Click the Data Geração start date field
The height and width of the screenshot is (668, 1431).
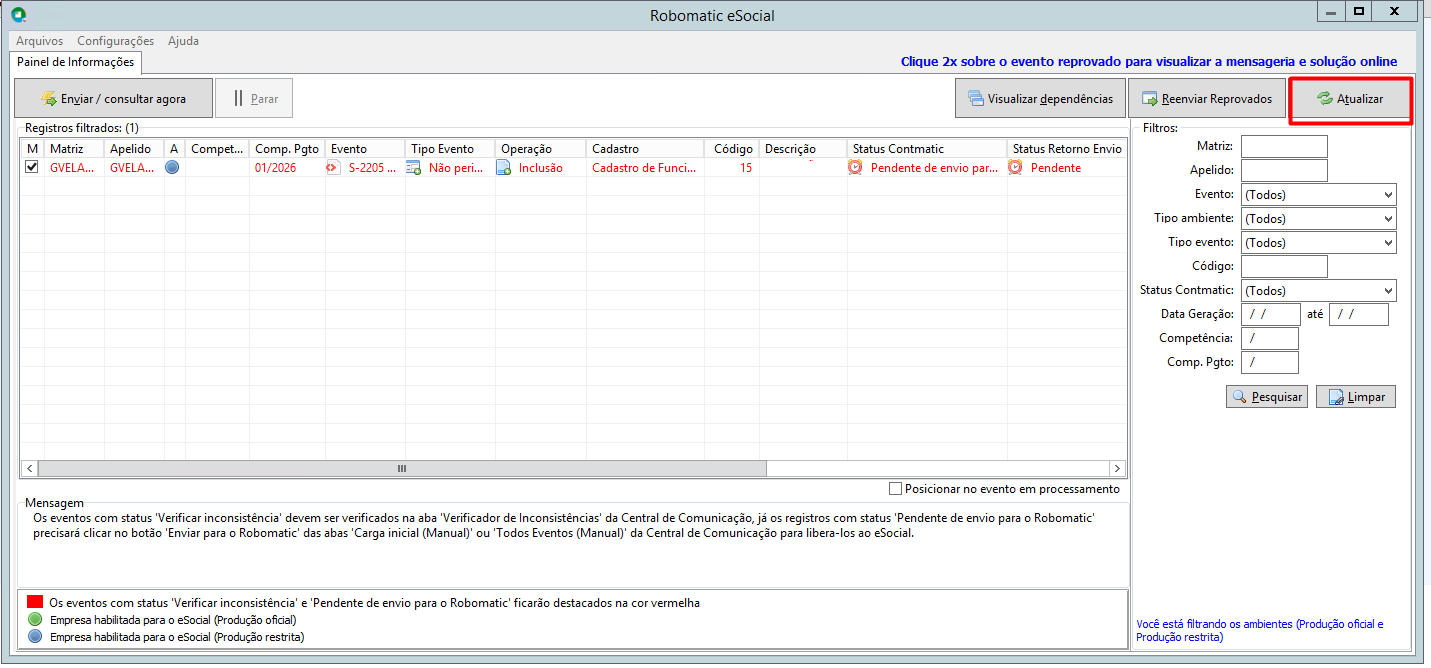(1271, 315)
